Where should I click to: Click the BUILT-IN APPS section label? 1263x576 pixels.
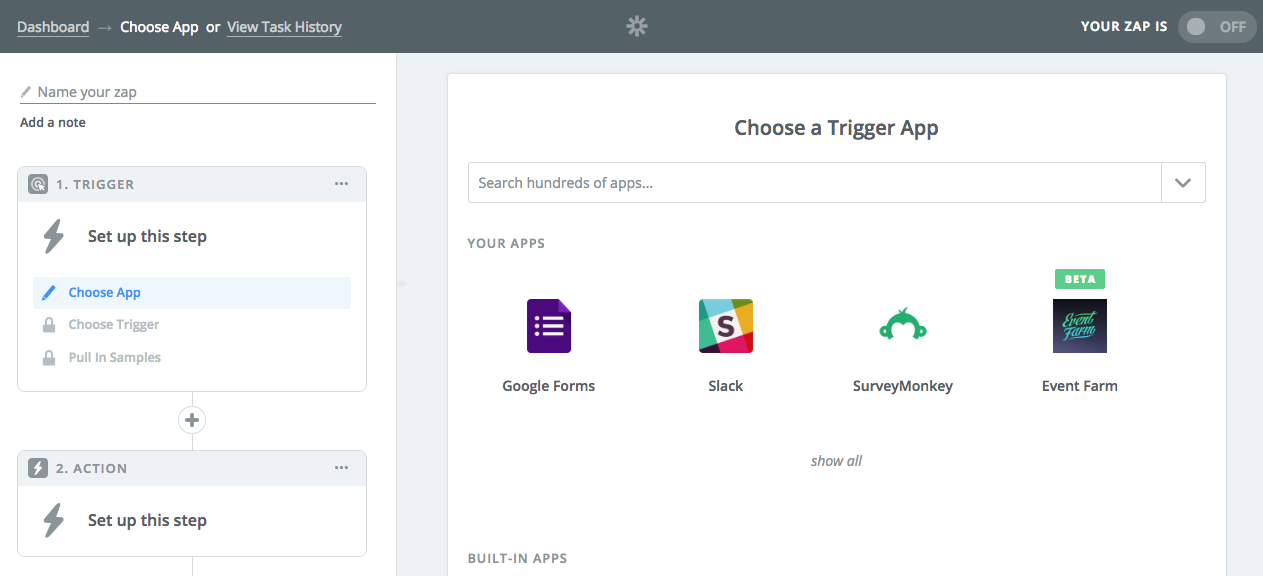517,558
